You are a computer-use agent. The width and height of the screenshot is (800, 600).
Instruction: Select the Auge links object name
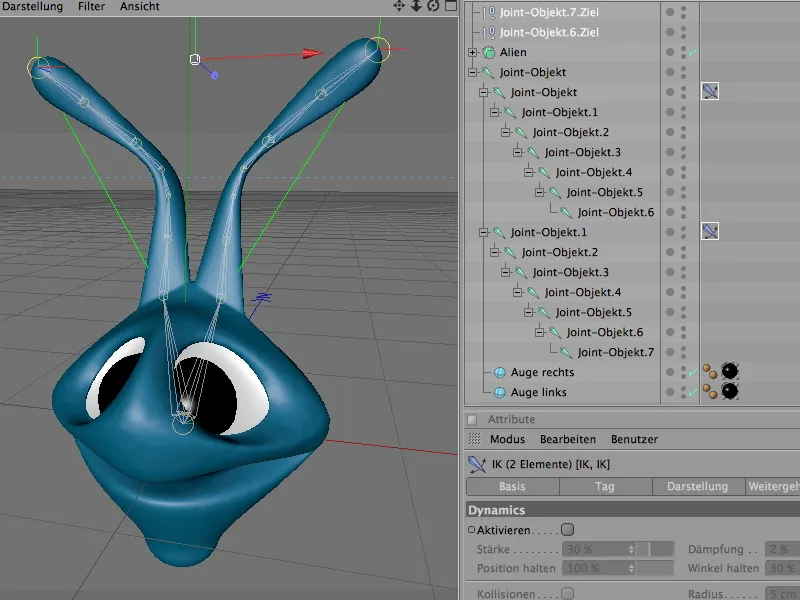pos(538,392)
